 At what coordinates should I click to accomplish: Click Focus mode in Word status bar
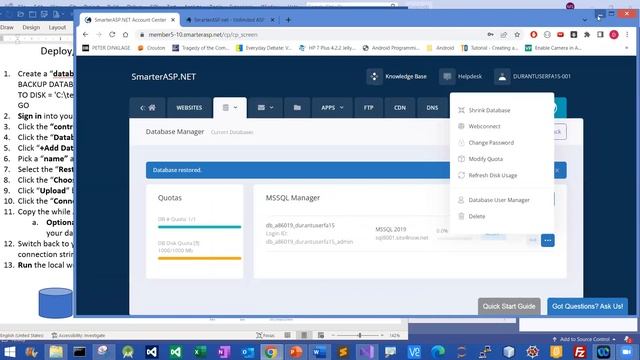click(x=265, y=335)
